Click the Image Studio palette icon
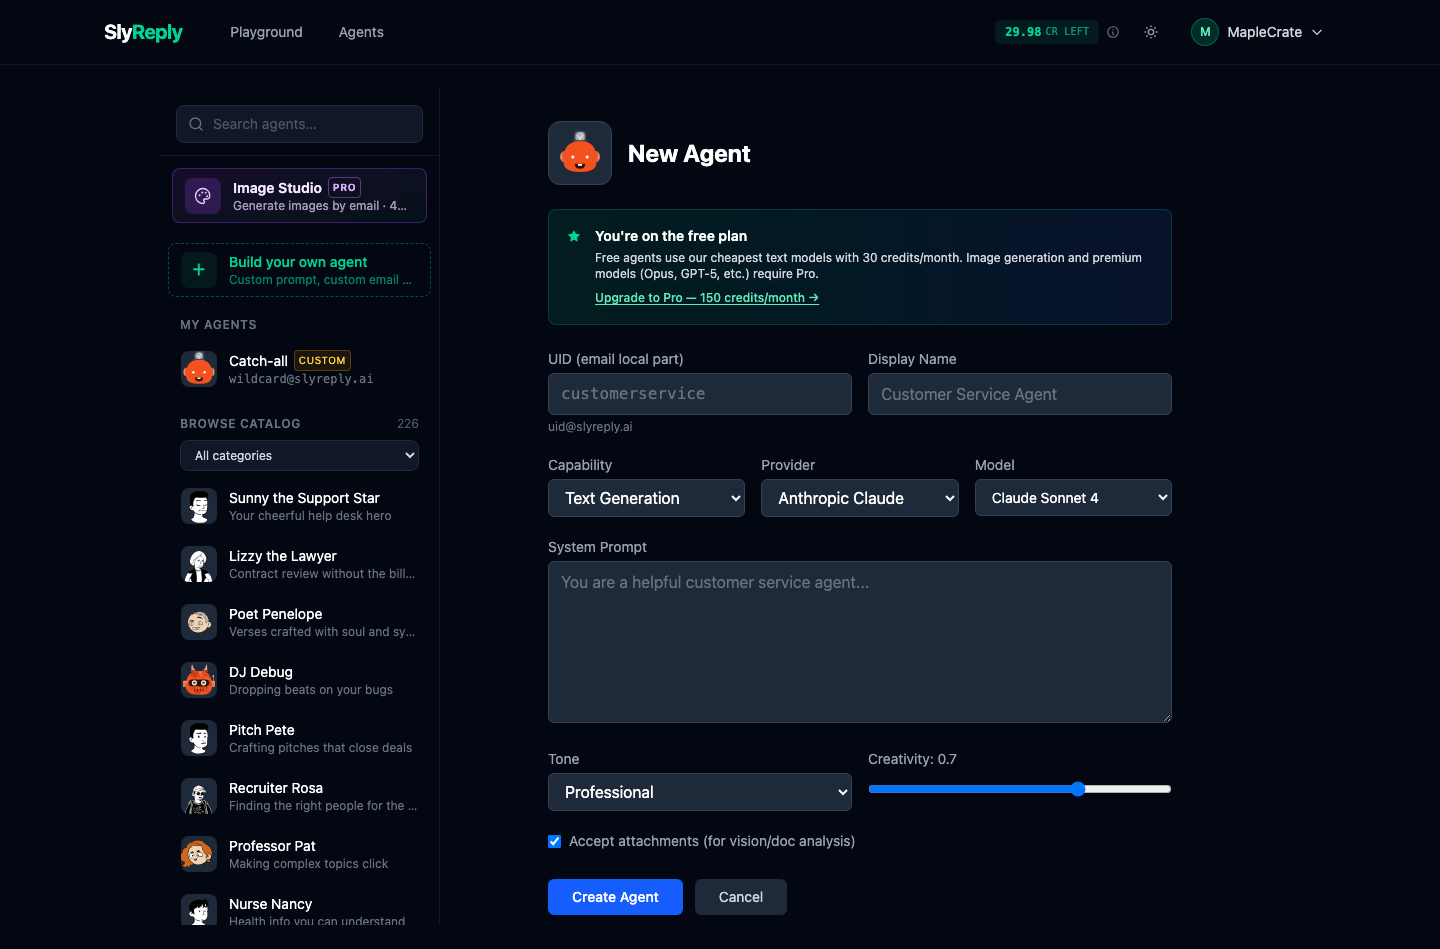Viewport: 1440px width, 949px height. click(x=203, y=195)
